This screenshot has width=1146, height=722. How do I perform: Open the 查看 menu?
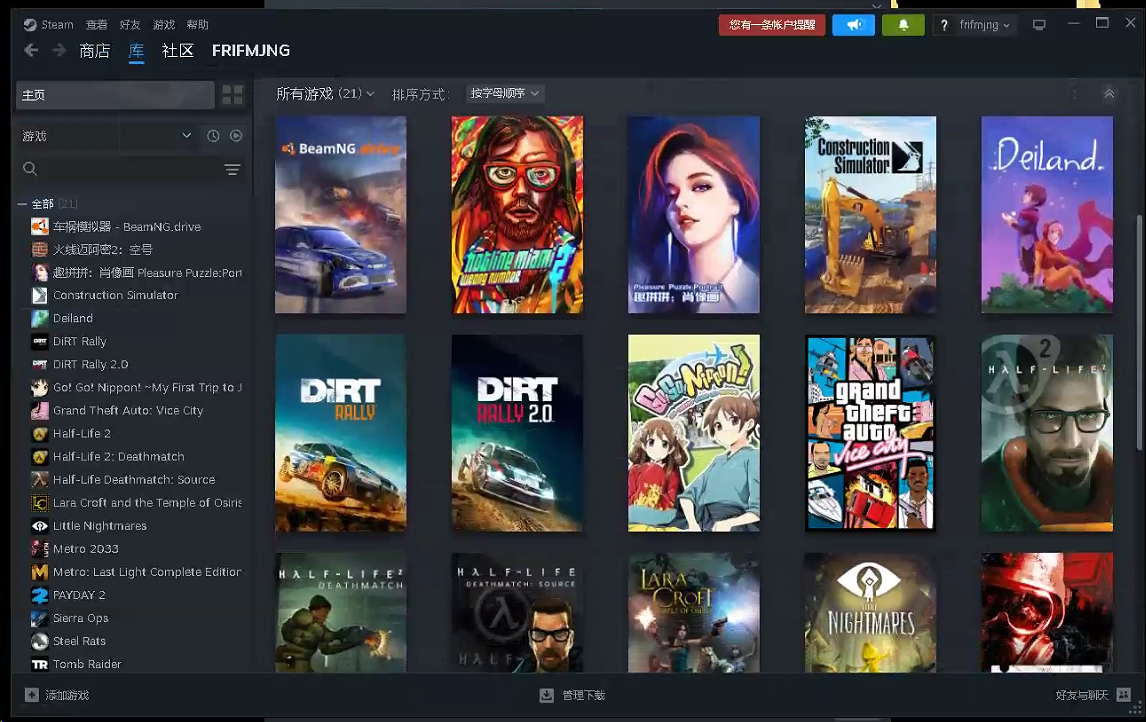(96, 25)
